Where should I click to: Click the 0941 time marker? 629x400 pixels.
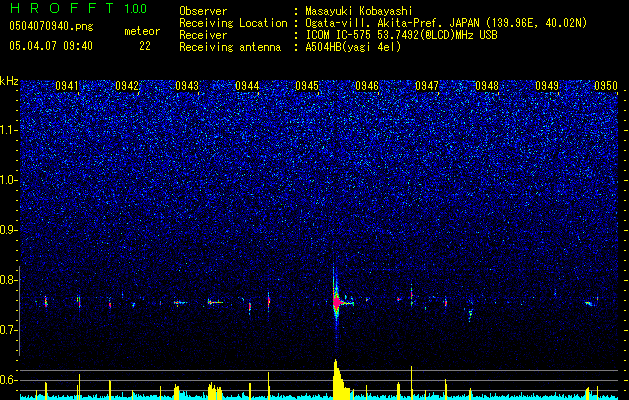67,86
